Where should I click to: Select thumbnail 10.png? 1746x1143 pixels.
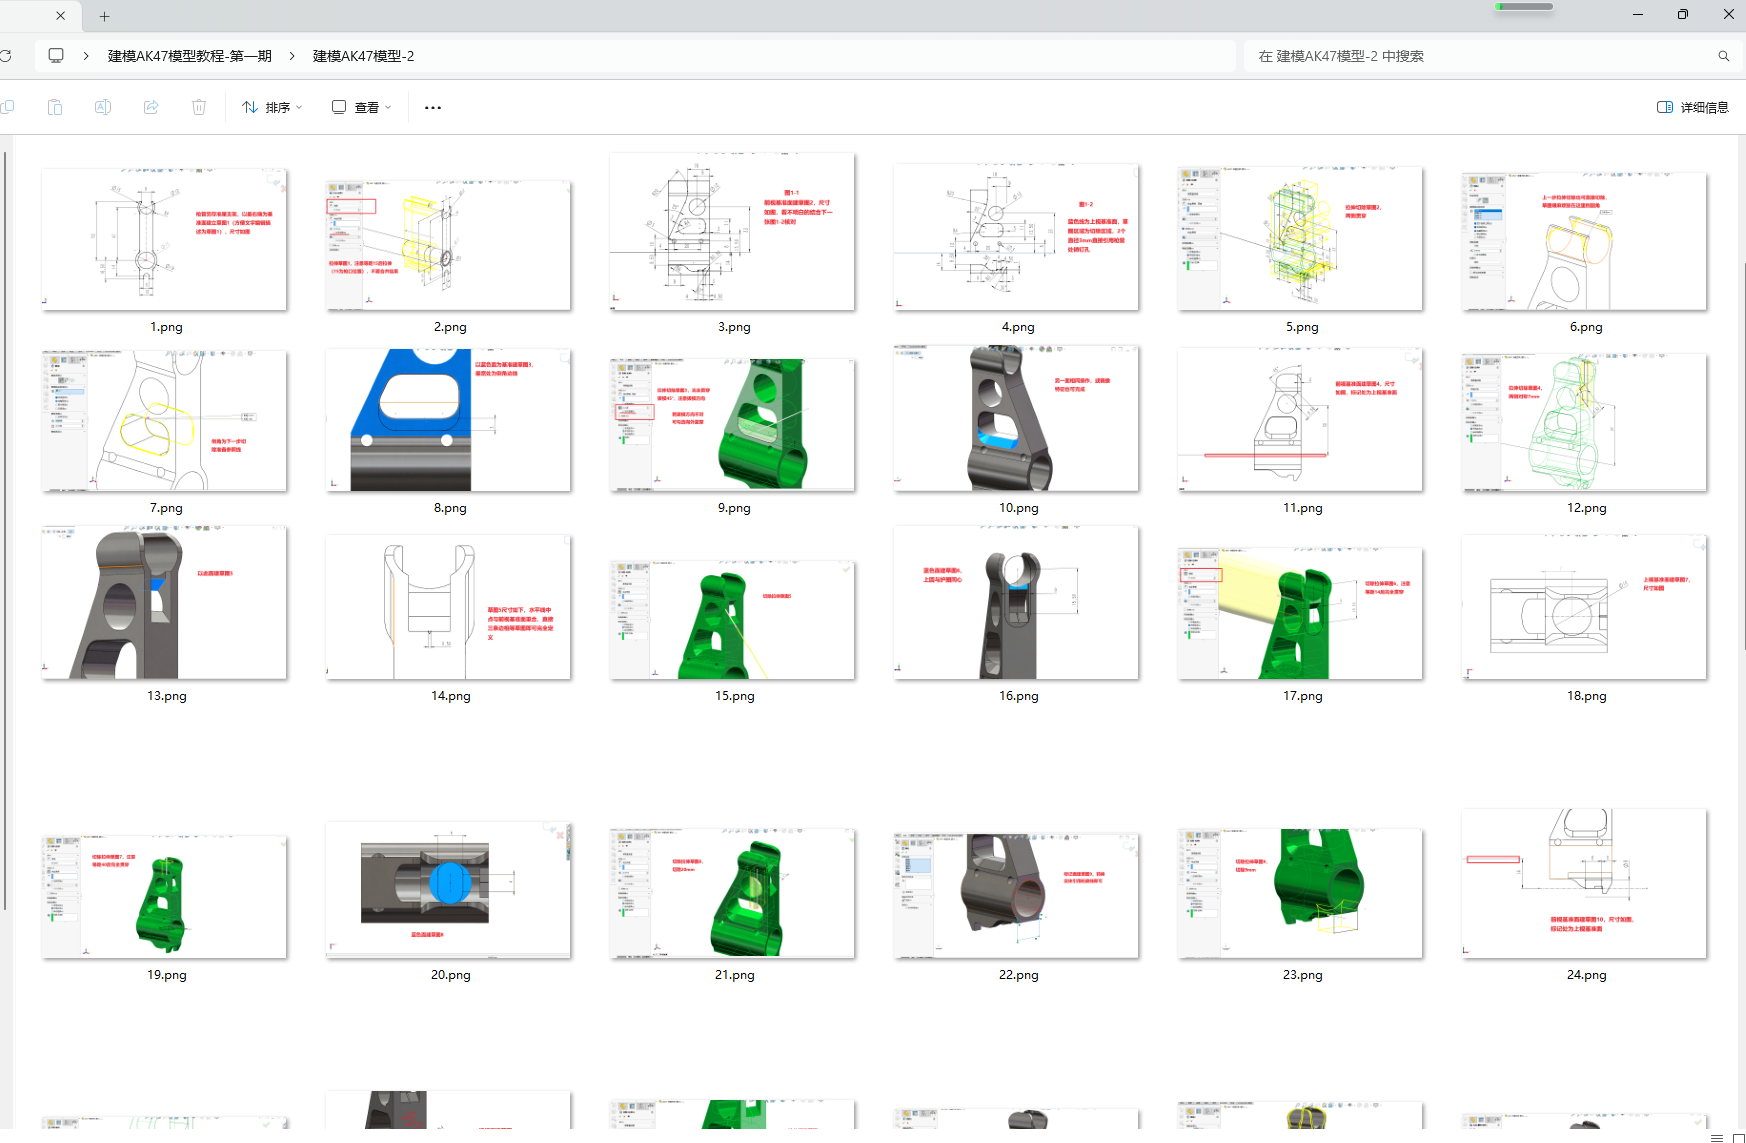(1017, 419)
